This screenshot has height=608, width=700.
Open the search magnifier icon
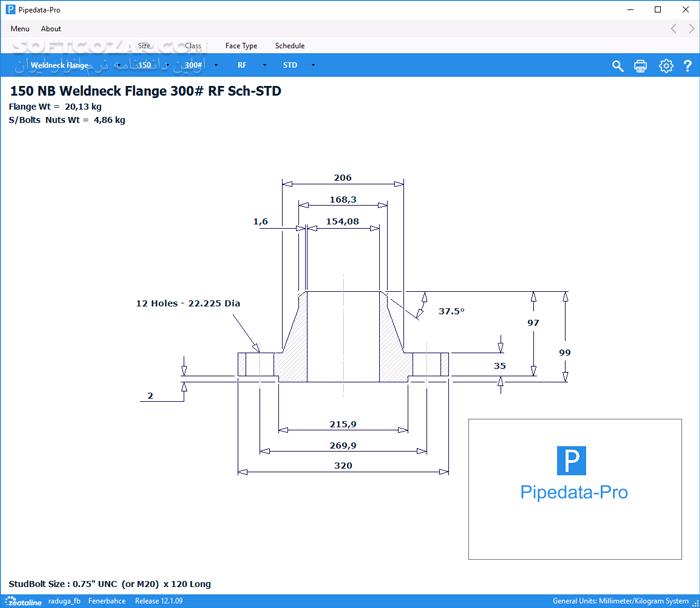coord(617,66)
